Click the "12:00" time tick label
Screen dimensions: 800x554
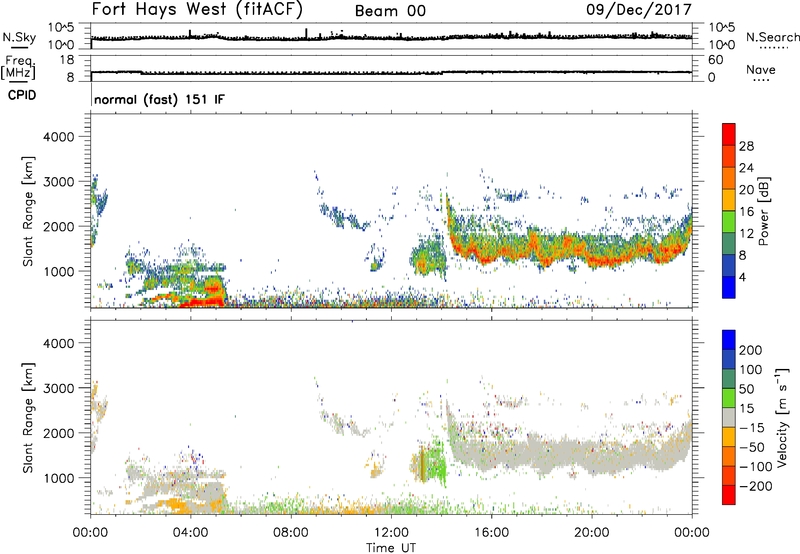[x=391, y=533]
